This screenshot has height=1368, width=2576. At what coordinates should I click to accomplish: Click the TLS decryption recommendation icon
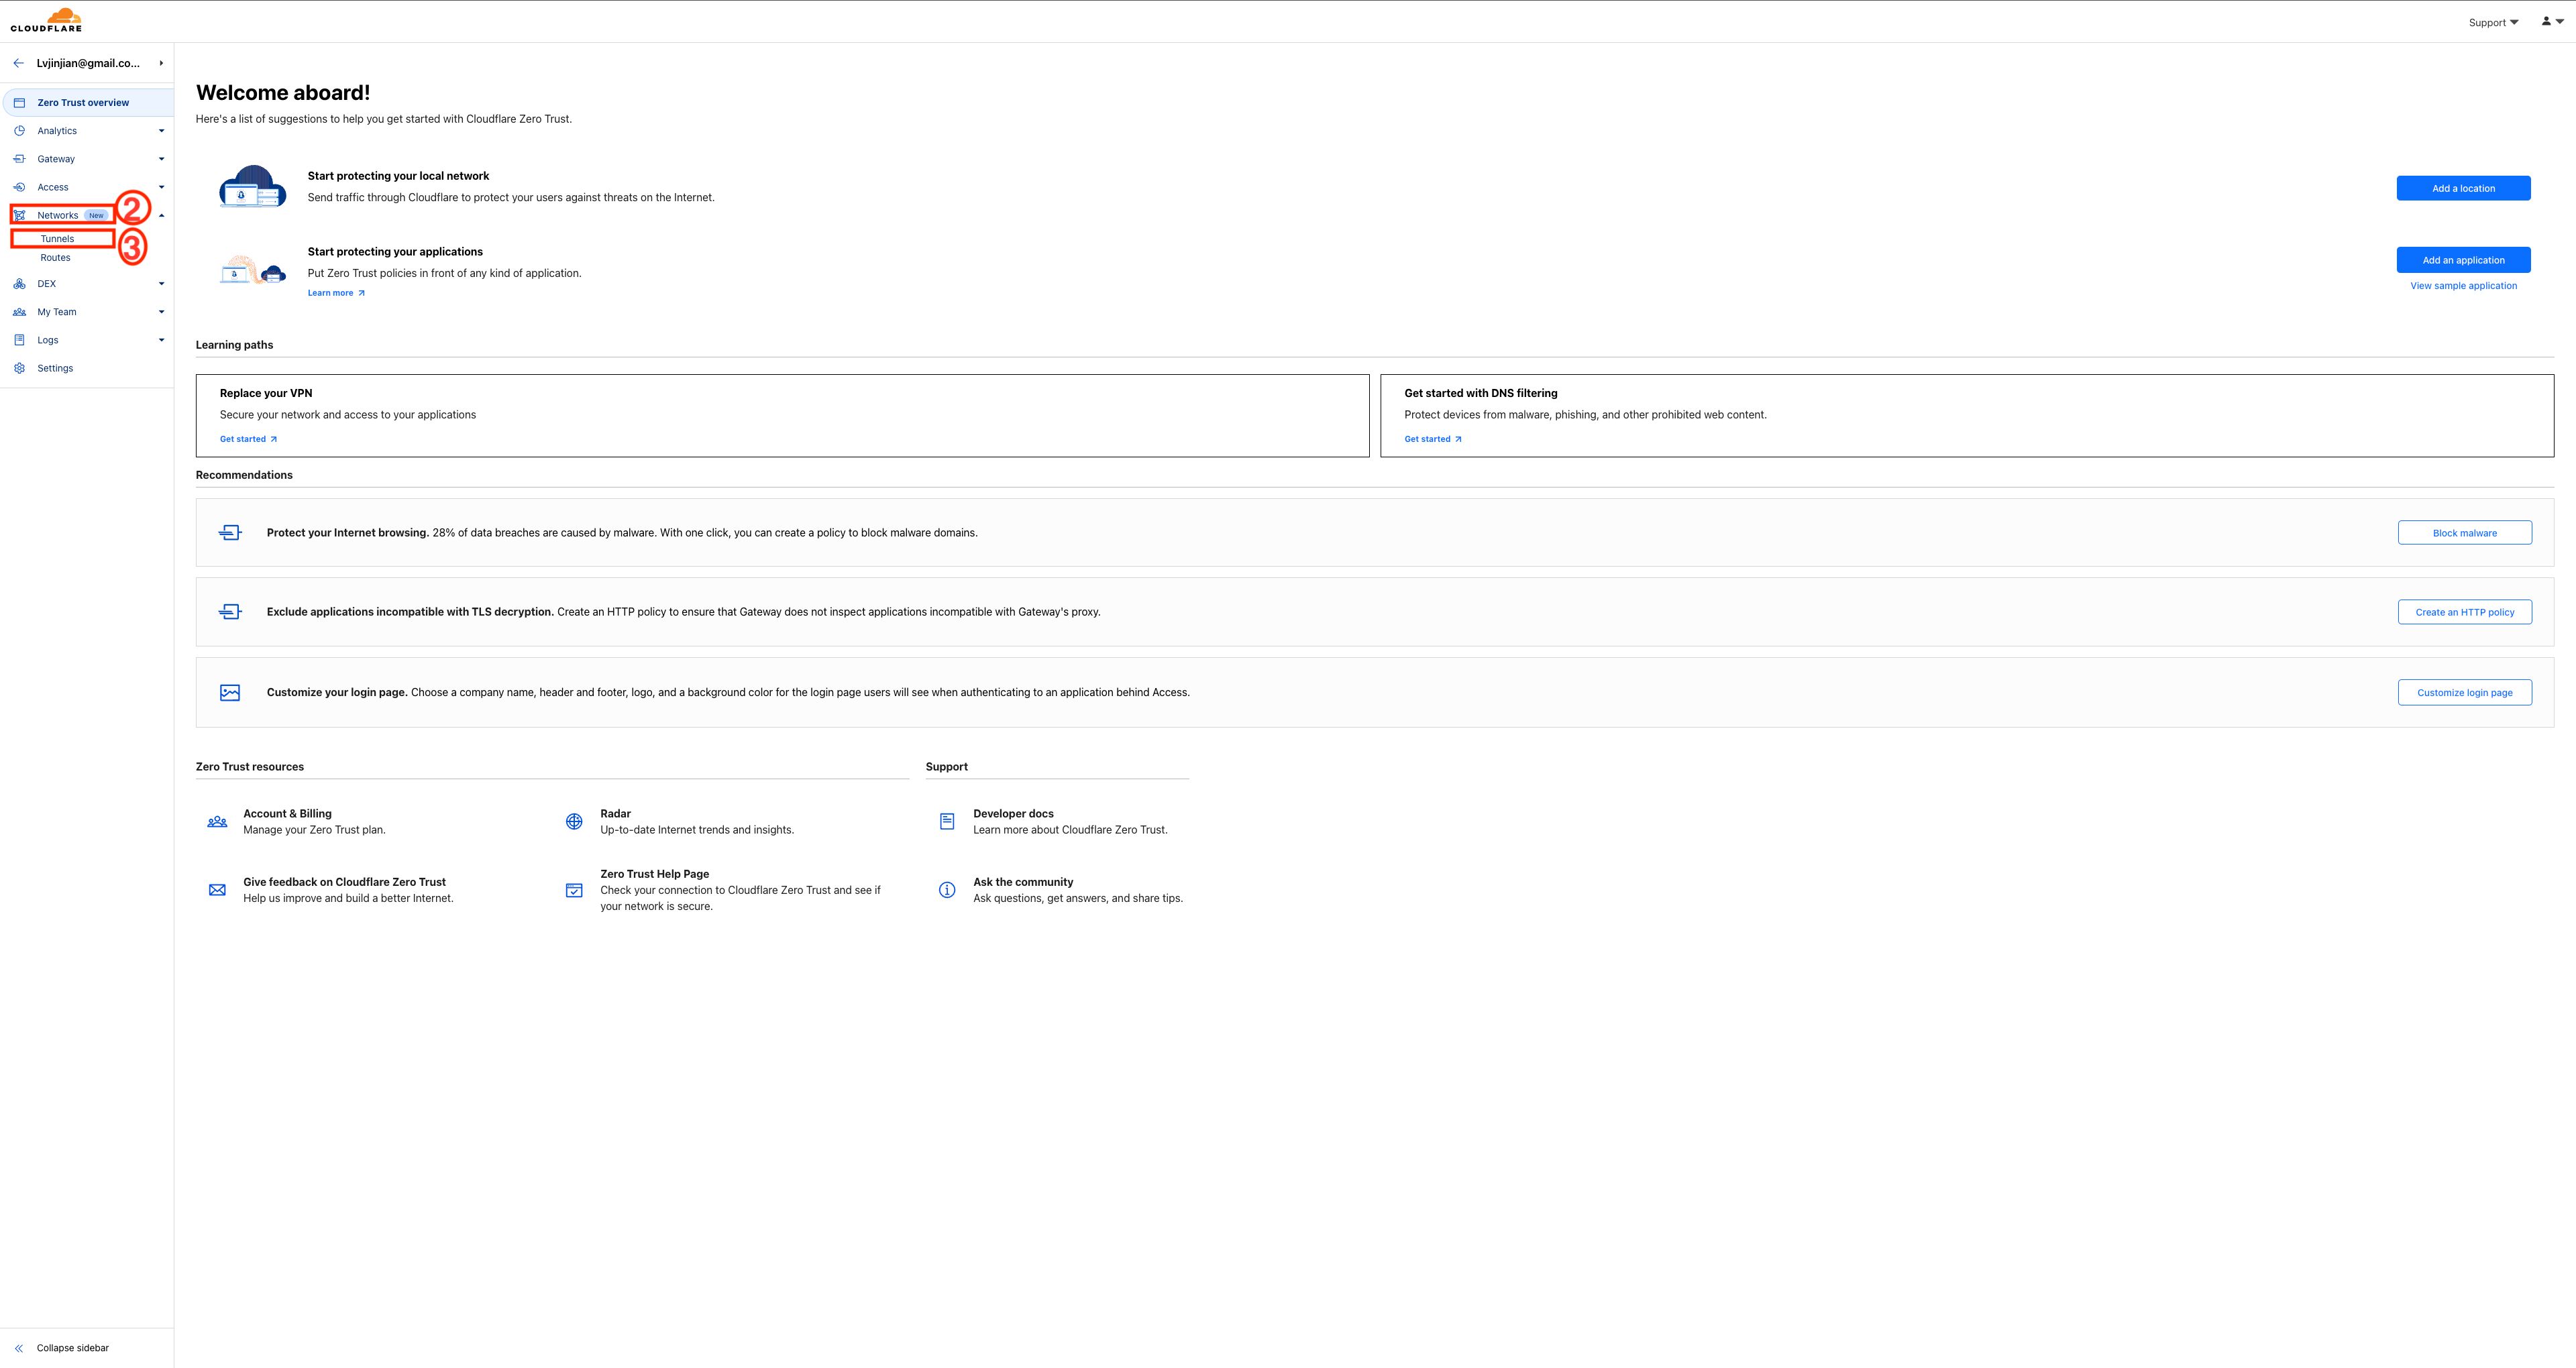click(230, 612)
